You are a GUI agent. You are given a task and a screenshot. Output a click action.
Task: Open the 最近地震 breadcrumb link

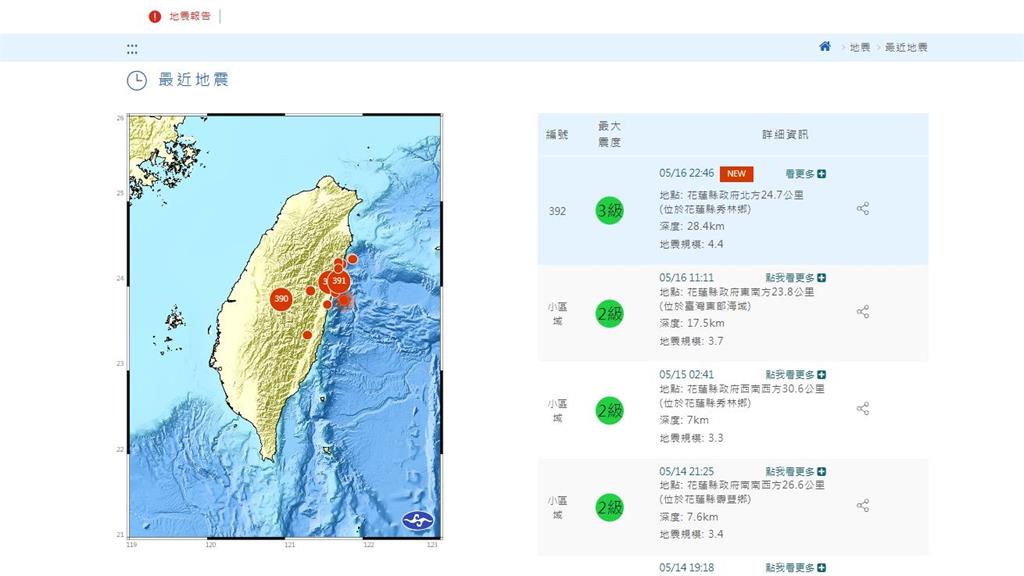click(906, 47)
